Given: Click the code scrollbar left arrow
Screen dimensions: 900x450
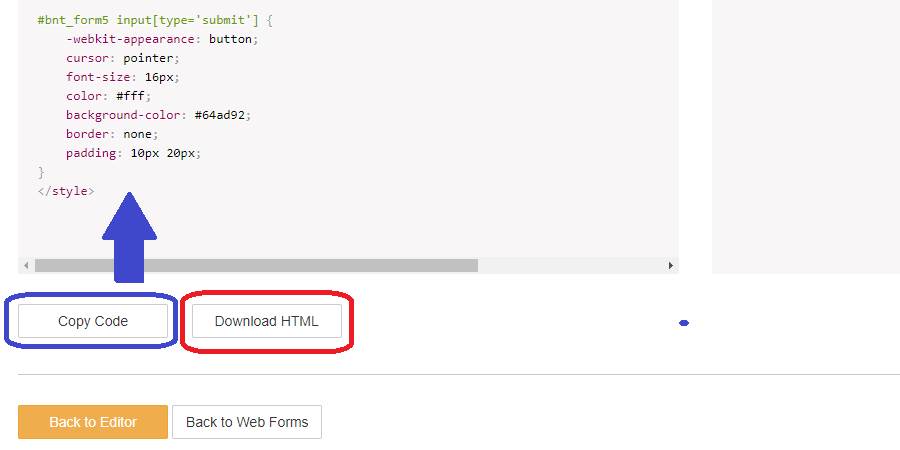Looking at the screenshot, I should (26, 265).
